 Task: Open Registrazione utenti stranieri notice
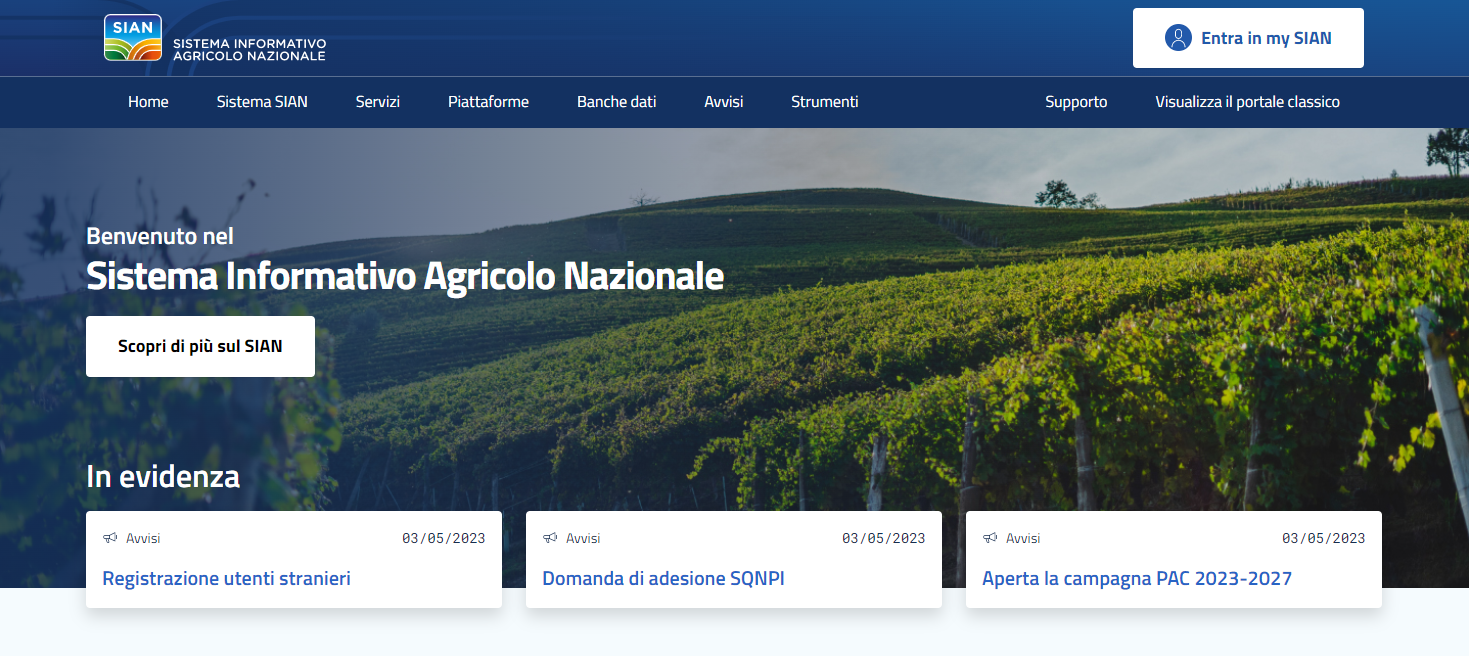point(227,579)
